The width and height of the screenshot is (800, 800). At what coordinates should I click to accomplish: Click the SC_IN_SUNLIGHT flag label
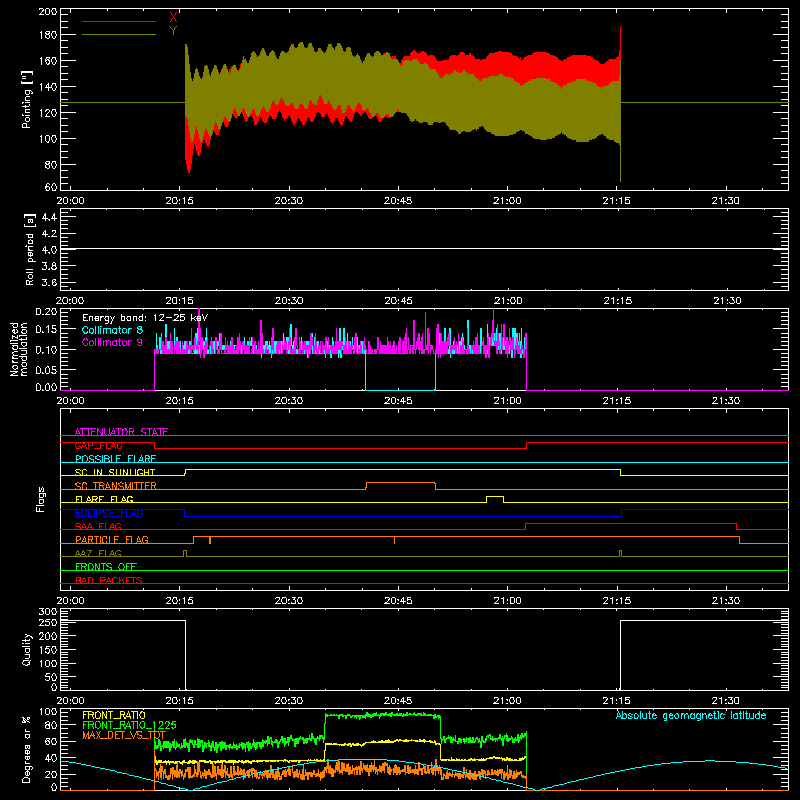[115, 472]
